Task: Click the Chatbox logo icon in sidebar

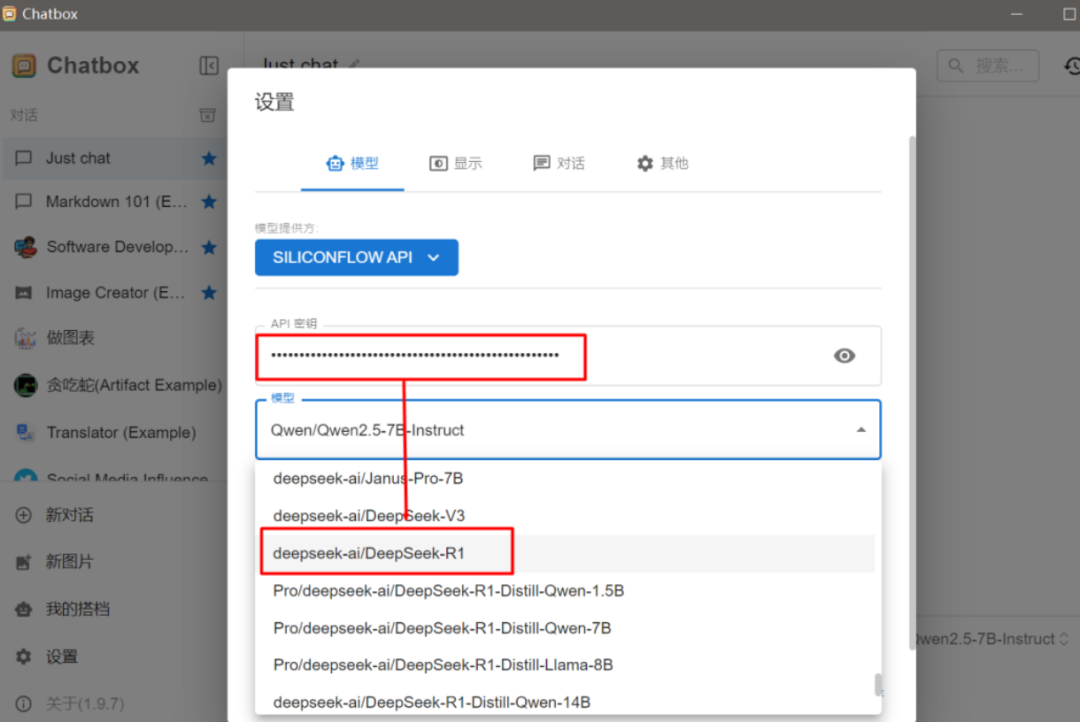Action: [x=24, y=65]
